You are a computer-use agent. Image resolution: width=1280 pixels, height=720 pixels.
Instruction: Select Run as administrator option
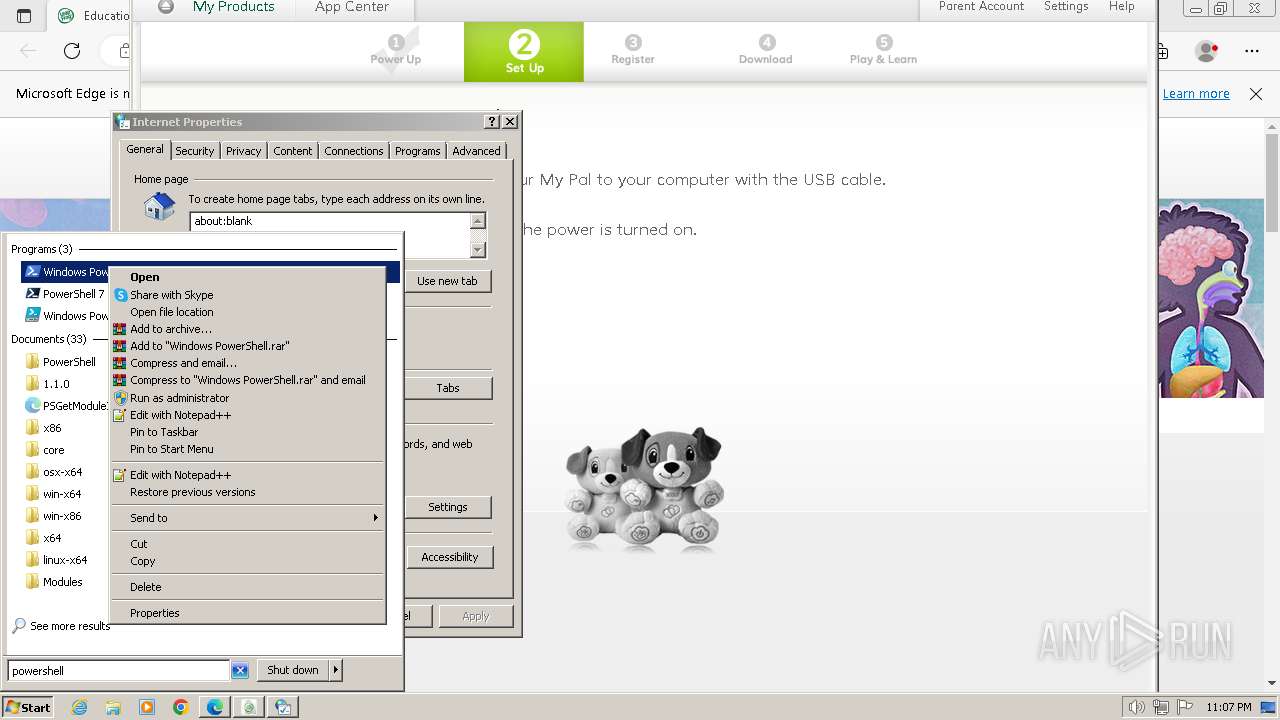click(x=179, y=398)
